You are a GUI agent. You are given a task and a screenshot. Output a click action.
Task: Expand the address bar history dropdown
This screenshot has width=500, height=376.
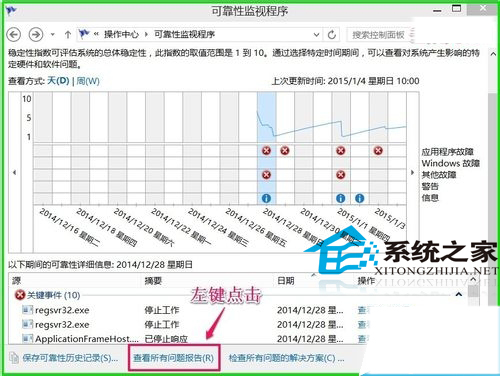pos(316,34)
